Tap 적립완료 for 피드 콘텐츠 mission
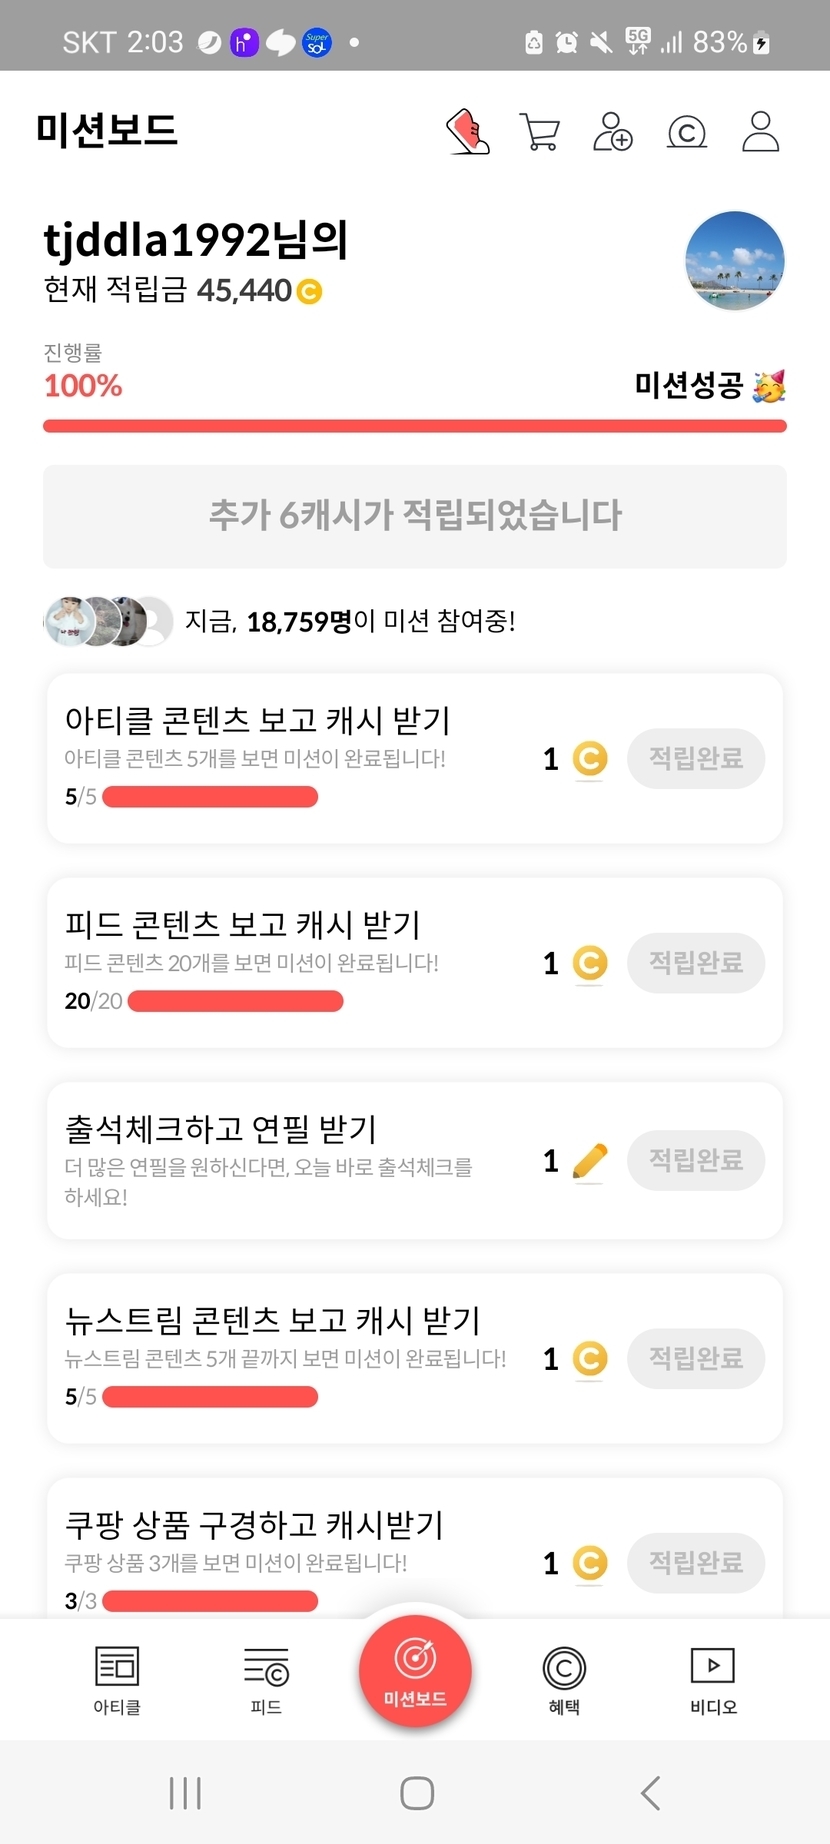830x1844 pixels. 696,963
